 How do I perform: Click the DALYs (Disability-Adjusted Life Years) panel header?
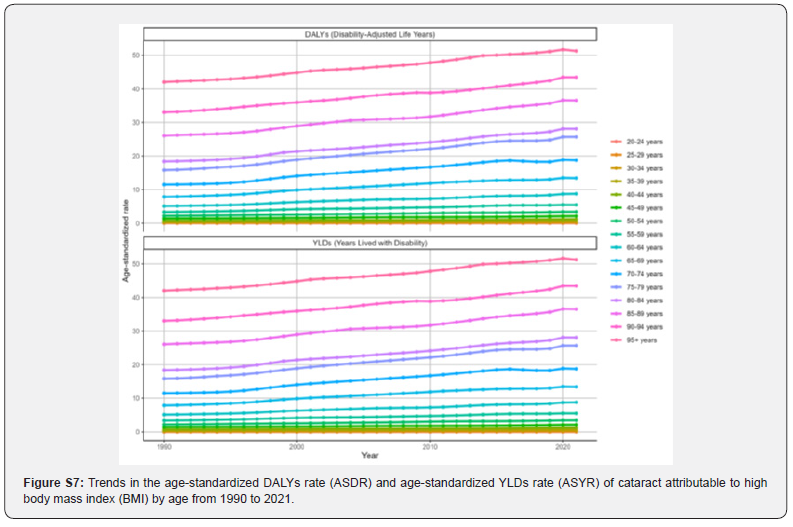coord(371,34)
